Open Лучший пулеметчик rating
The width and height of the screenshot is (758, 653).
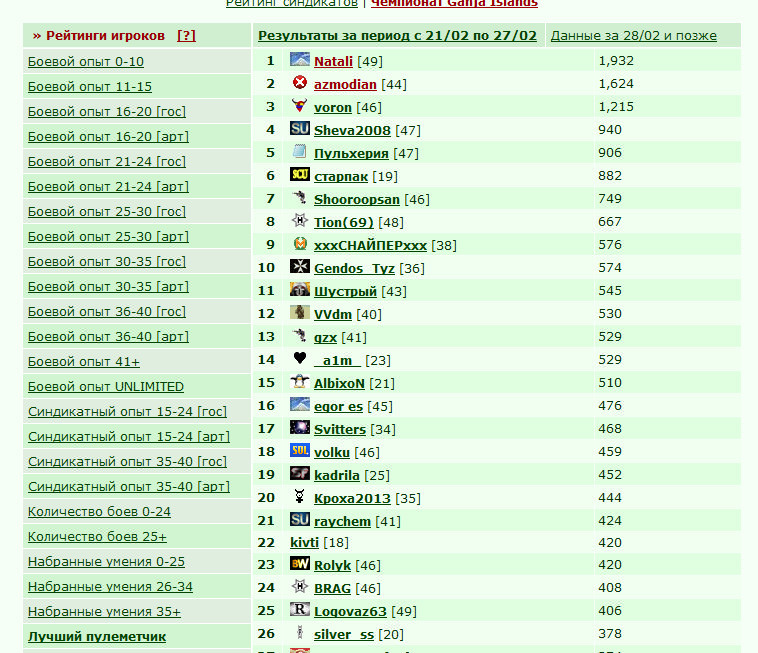(97, 637)
